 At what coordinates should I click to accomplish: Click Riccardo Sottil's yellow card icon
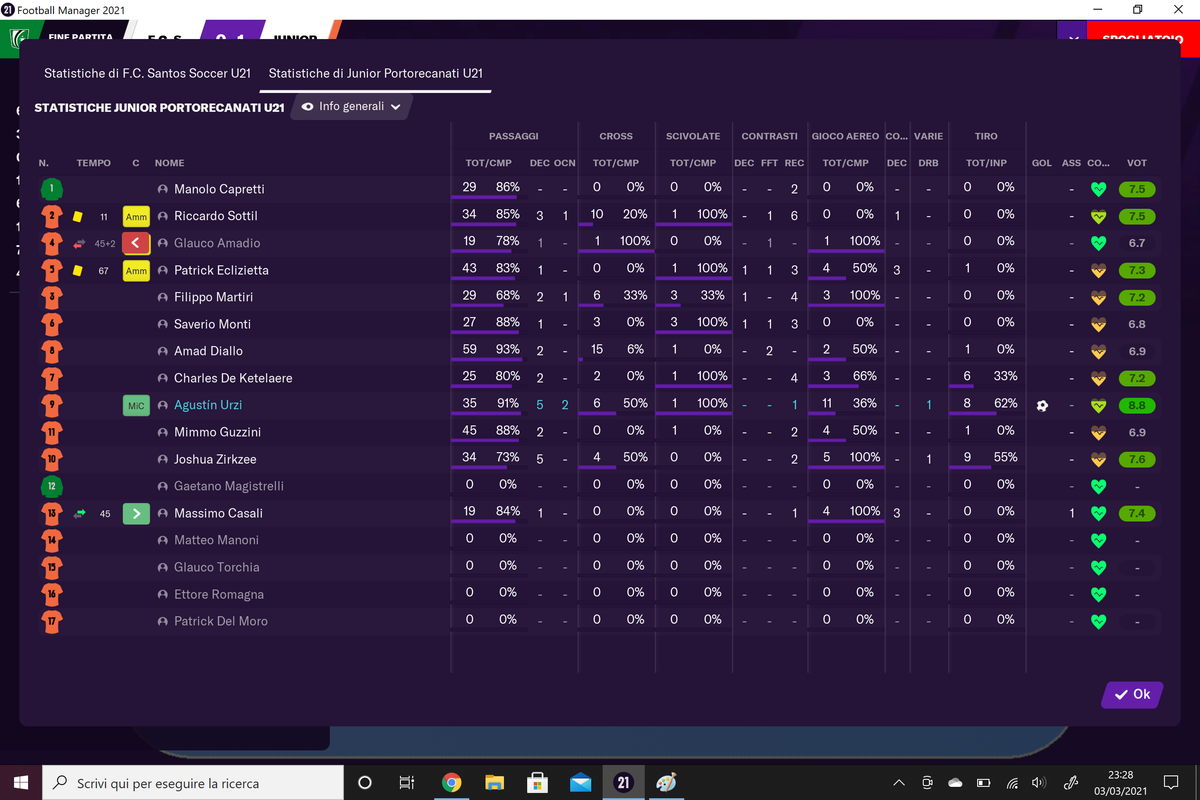77,216
